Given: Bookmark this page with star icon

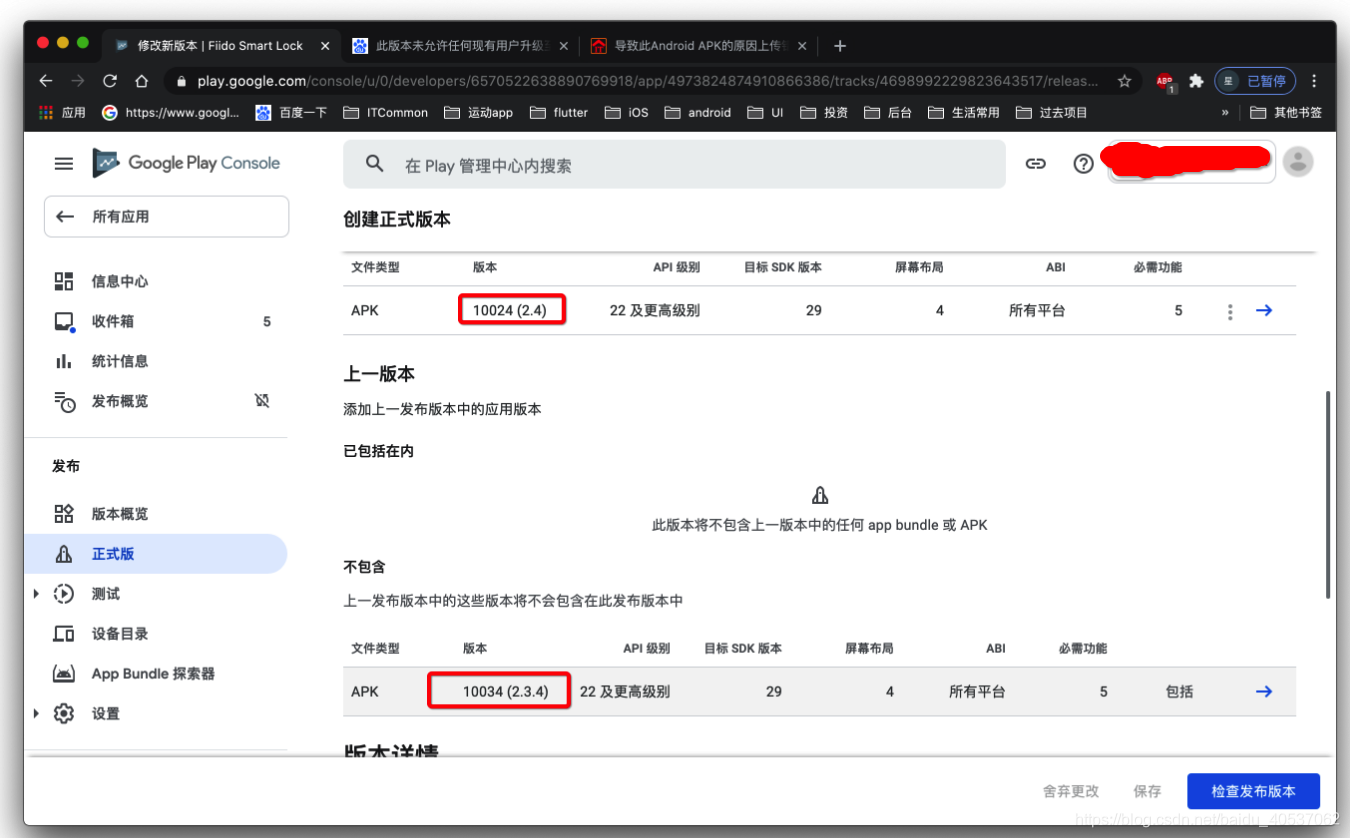Looking at the screenshot, I should tap(1124, 81).
